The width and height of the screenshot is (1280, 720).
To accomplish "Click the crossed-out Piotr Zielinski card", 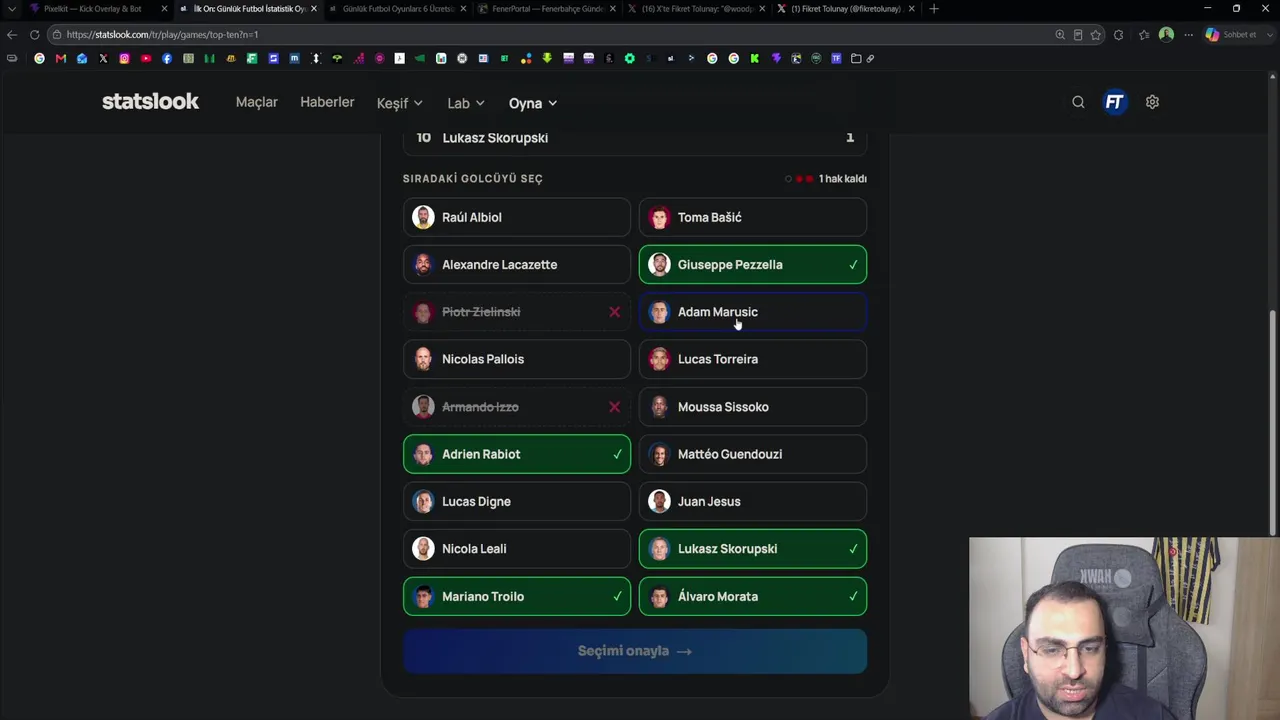I will click(x=517, y=312).
